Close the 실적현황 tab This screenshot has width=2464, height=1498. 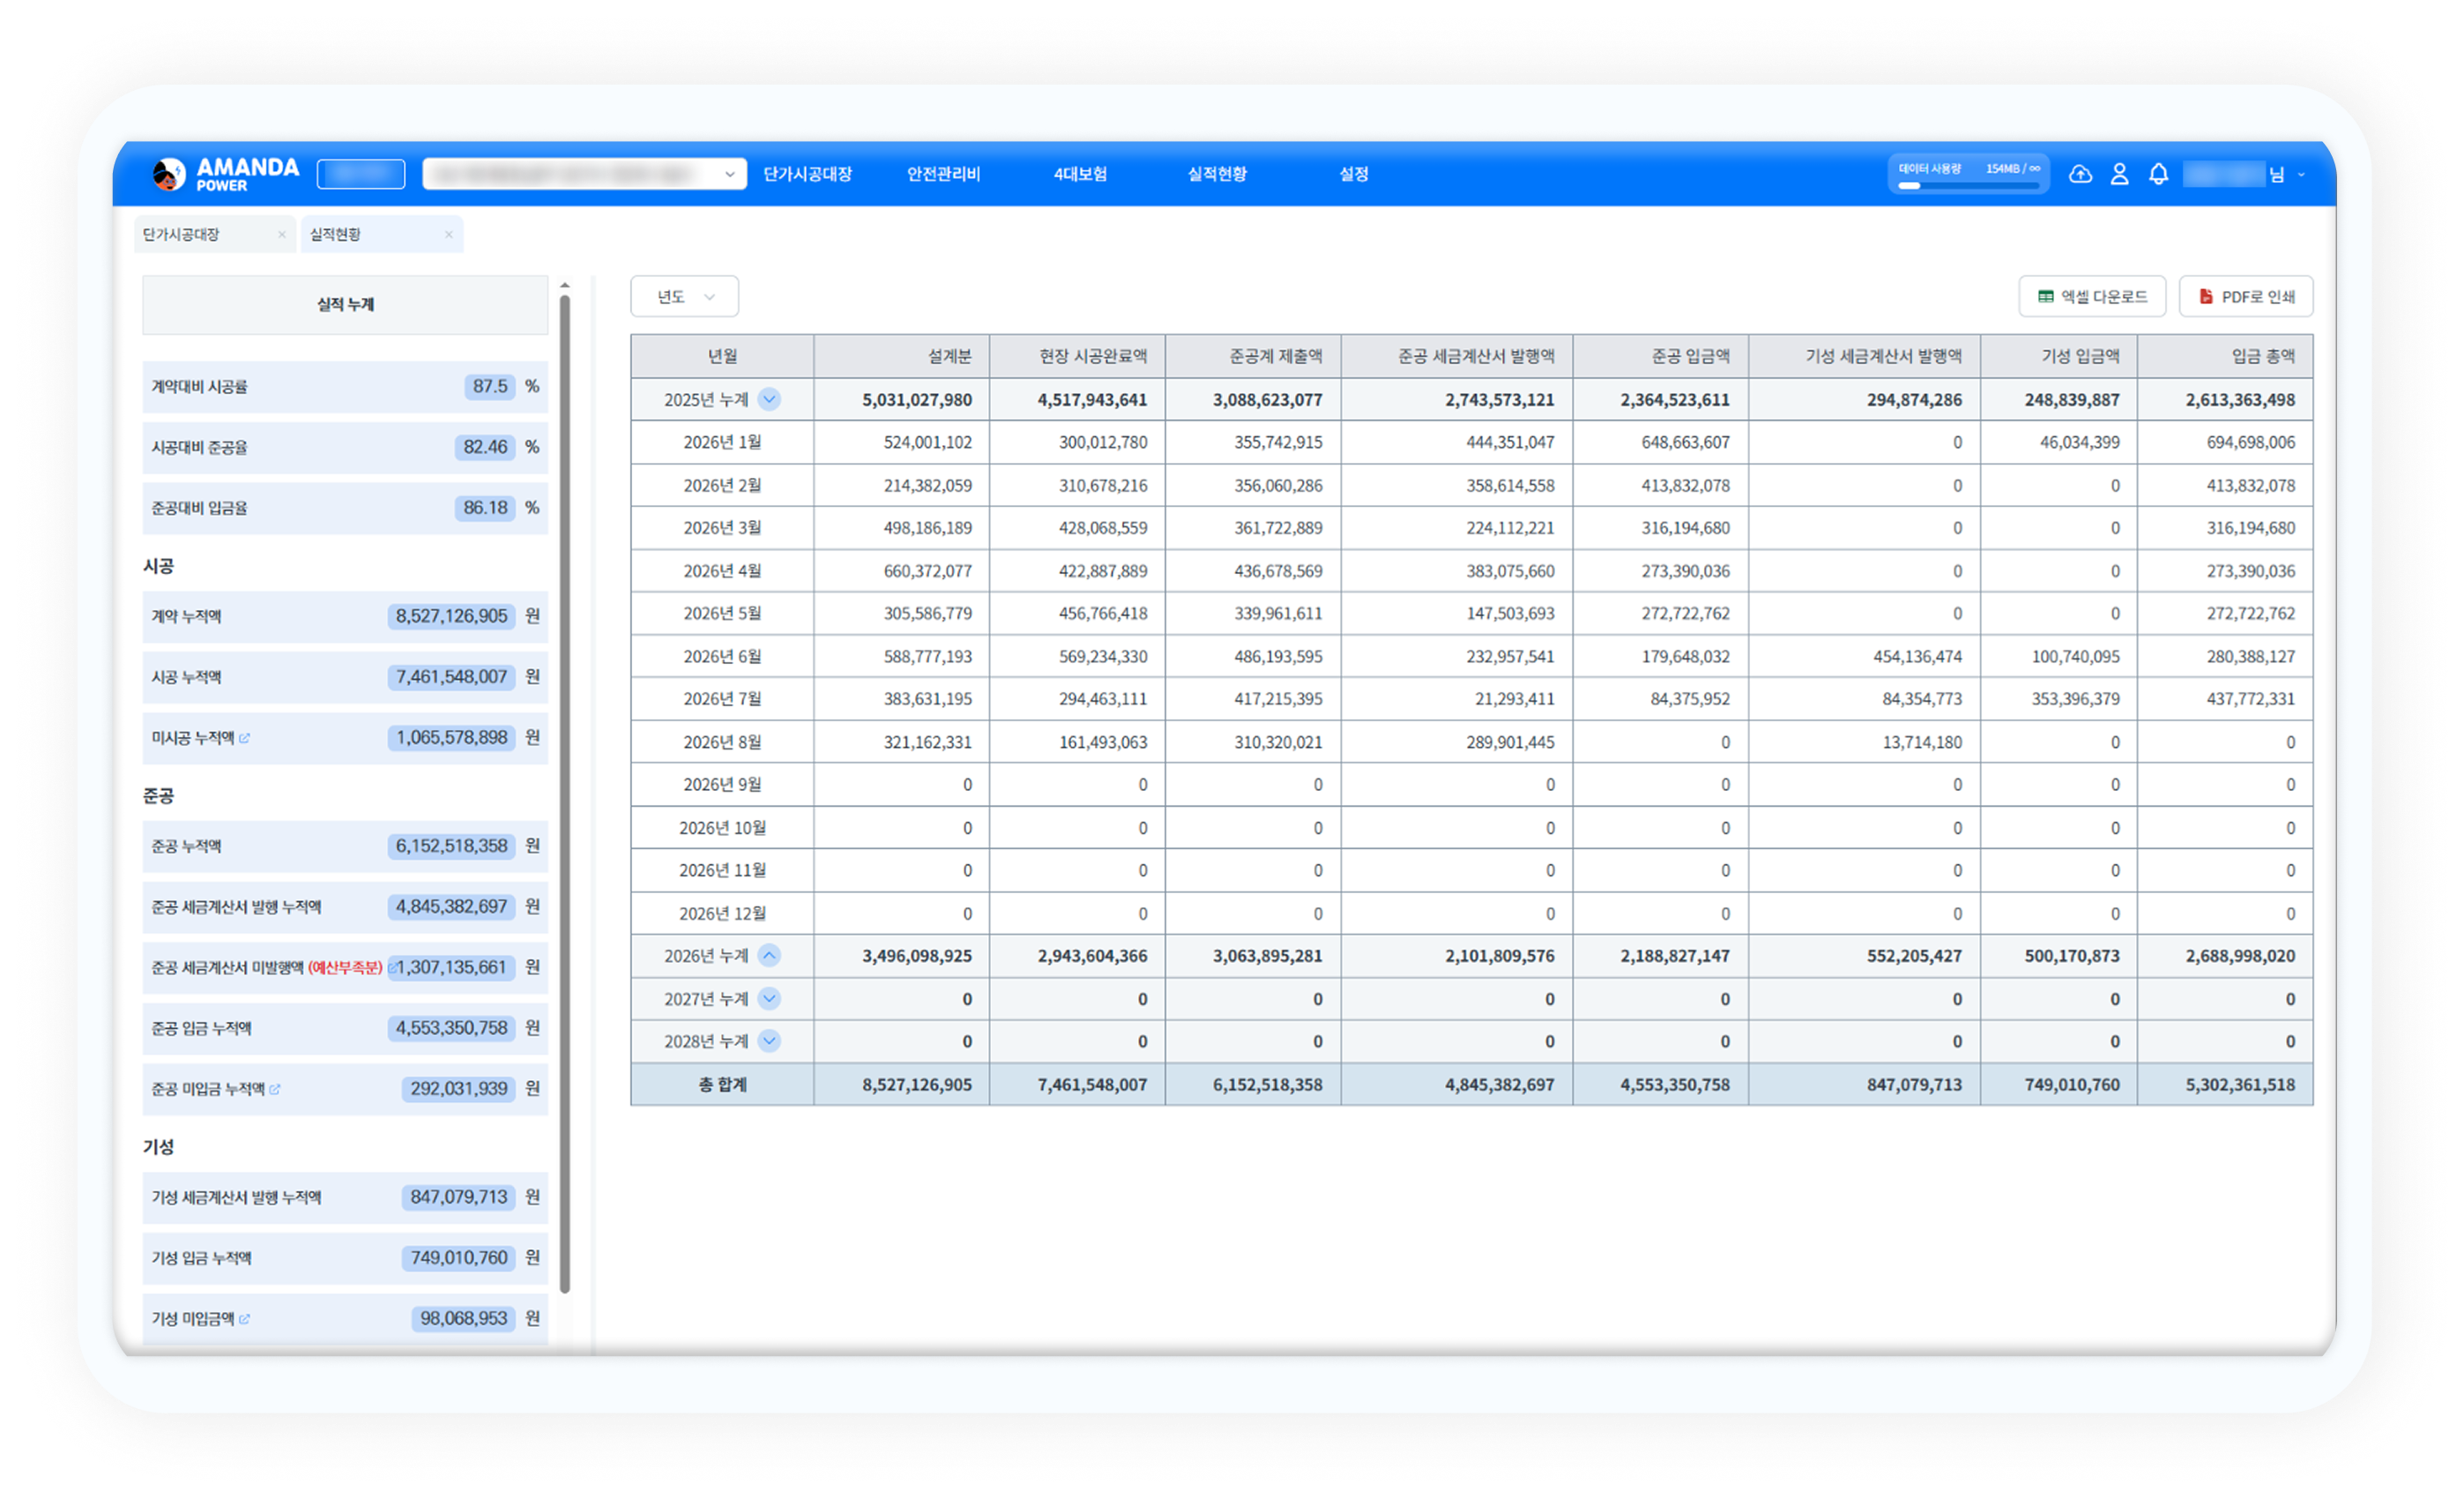448,235
